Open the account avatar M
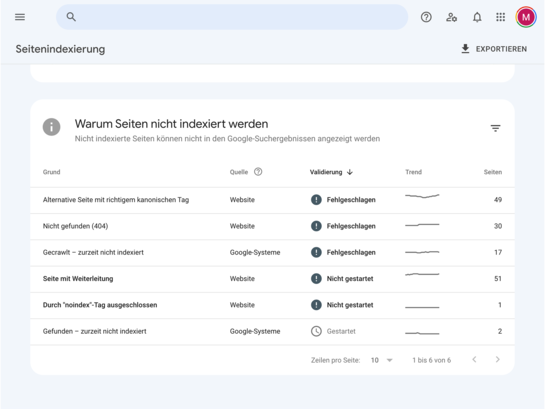Image resolution: width=545 pixels, height=409 pixels. [526, 17]
